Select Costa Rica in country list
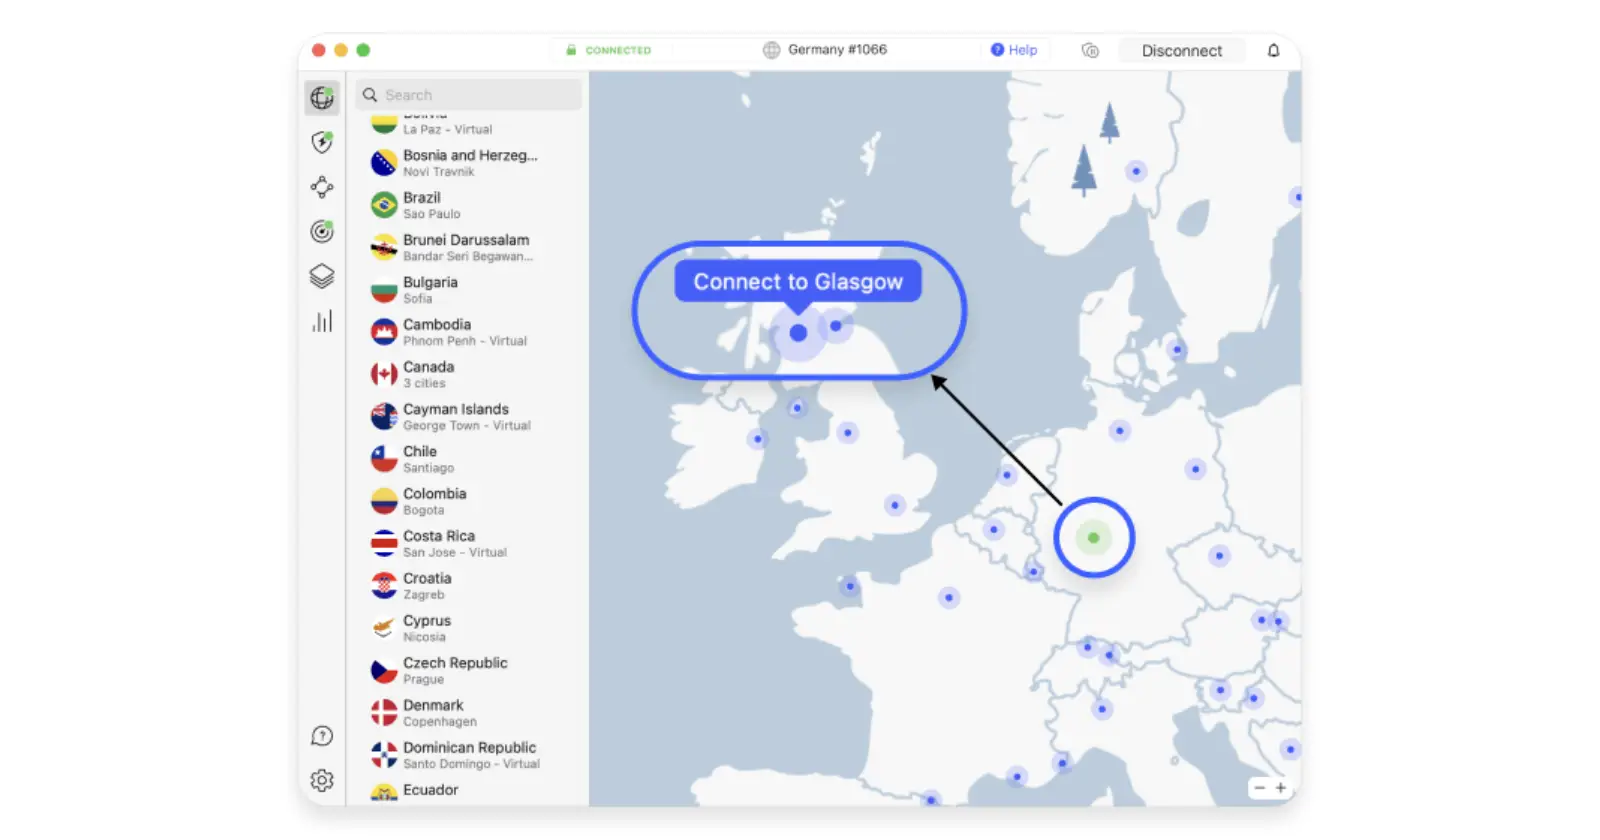Image resolution: width=1600 pixels, height=840 pixels. pos(469,543)
